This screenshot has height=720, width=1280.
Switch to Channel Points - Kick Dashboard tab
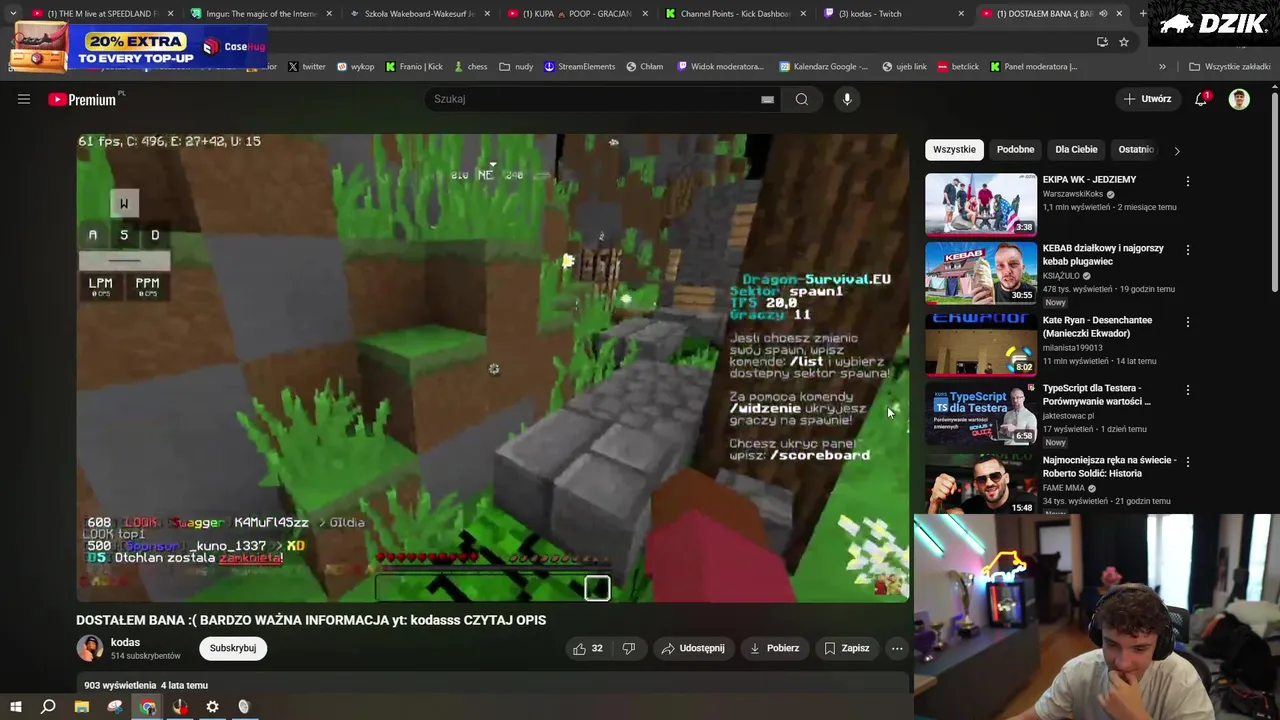tap(735, 14)
